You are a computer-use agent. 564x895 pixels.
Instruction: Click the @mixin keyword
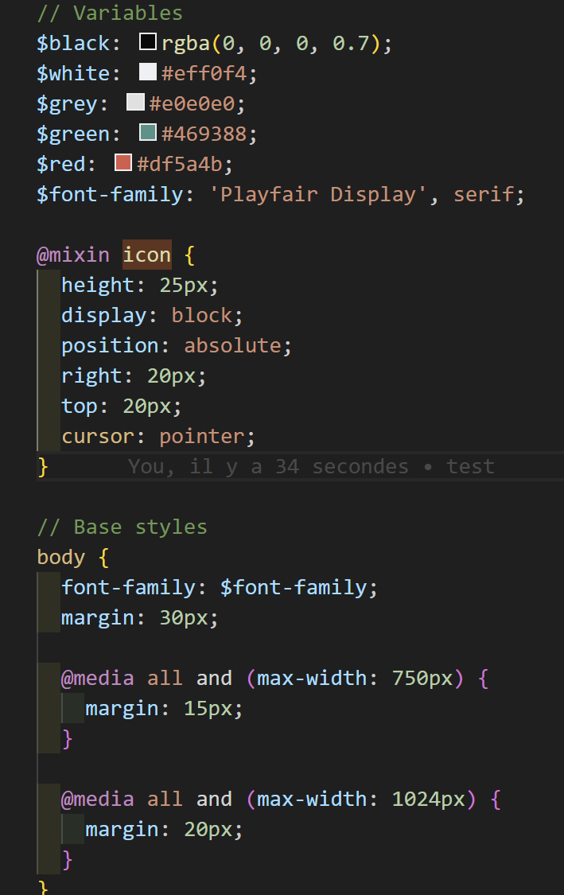pos(73,255)
